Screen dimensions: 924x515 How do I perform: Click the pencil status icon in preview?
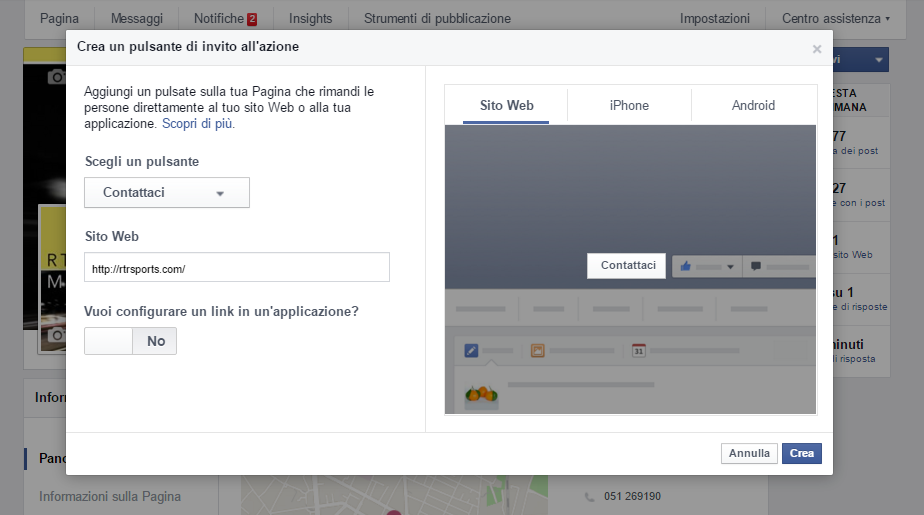click(x=471, y=351)
